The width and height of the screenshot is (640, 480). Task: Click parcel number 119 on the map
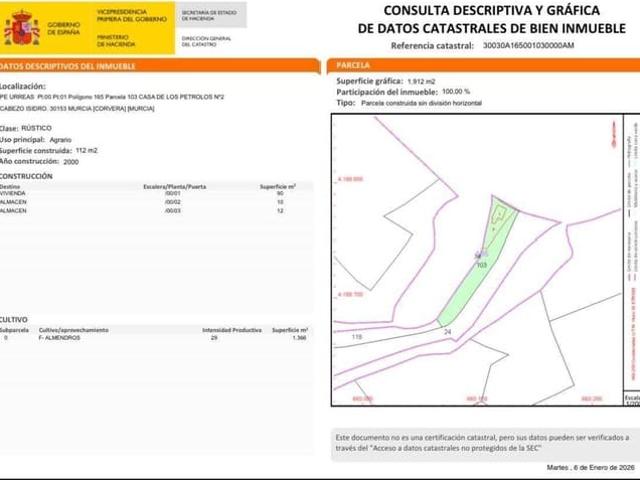(356, 337)
